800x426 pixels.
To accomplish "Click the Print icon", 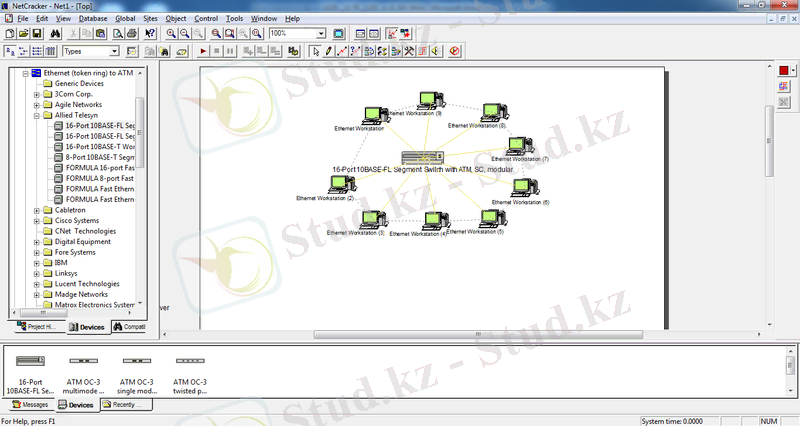I will pos(132,34).
